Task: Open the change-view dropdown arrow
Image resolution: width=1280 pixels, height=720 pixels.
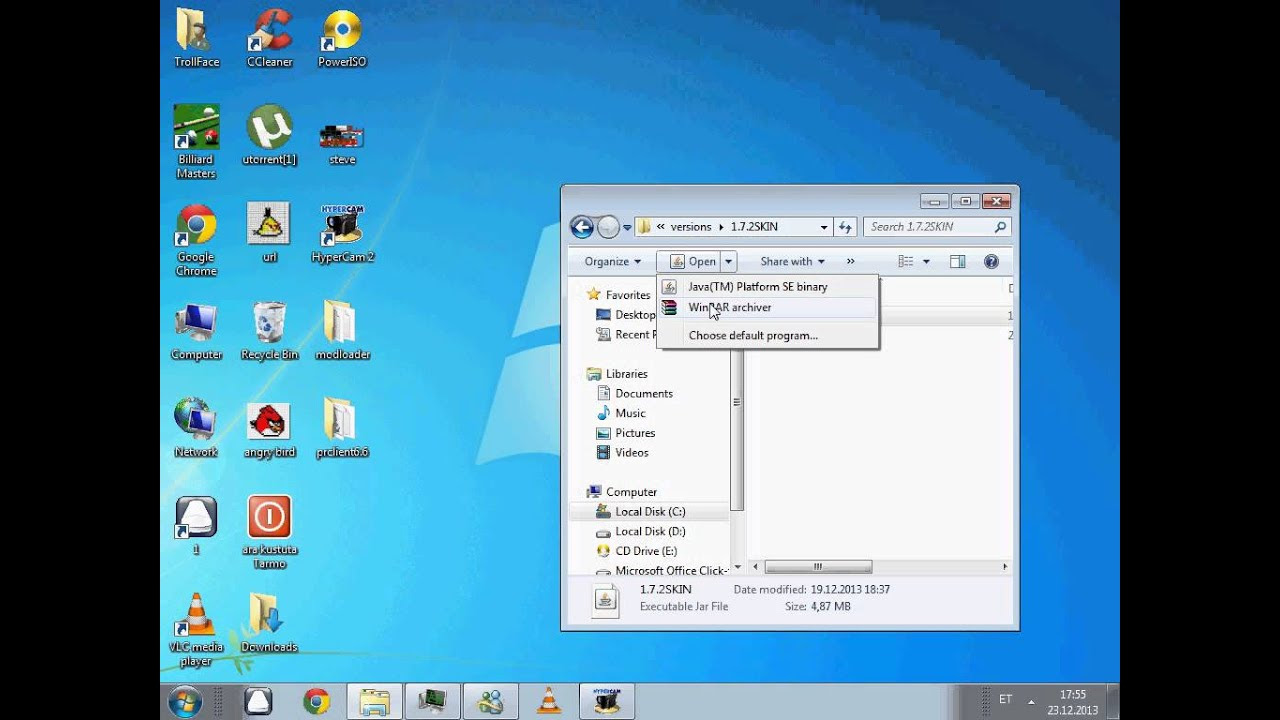Action: pyautogui.click(x=925, y=261)
